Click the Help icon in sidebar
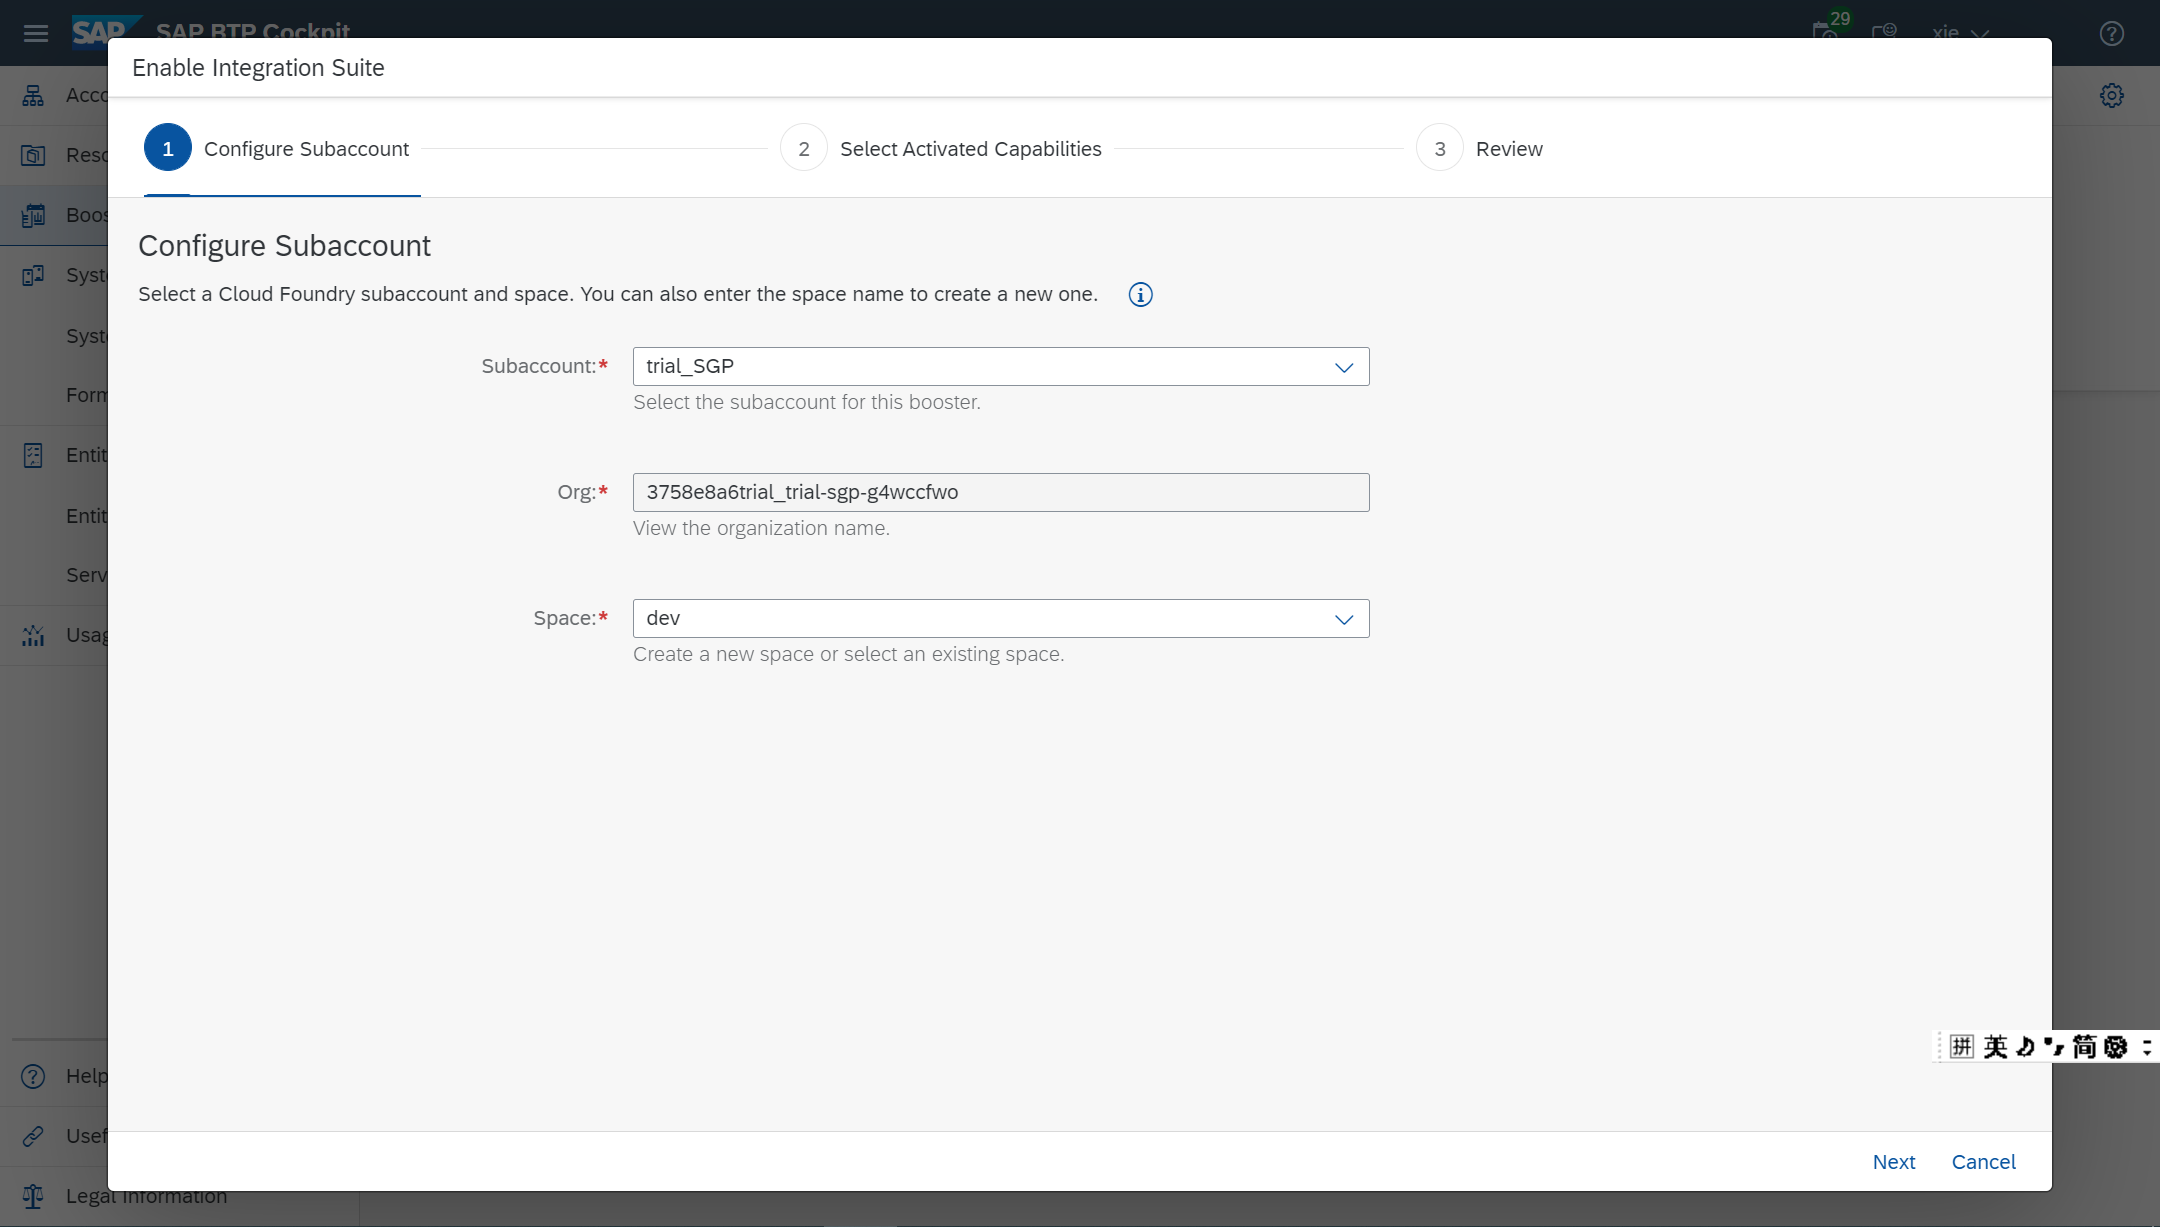Image resolution: width=2160 pixels, height=1227 pixels. [33, 1076]
